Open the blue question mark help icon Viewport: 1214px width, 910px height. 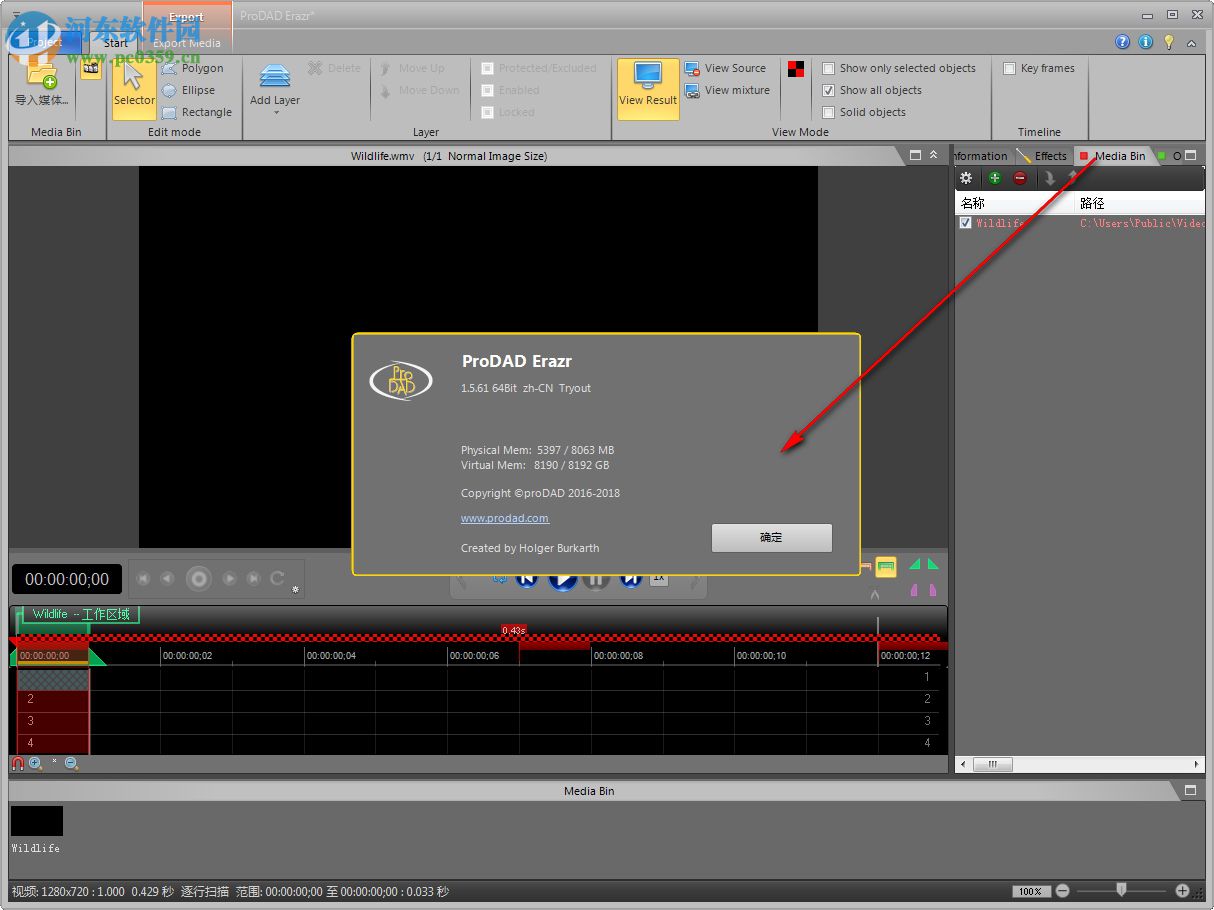coord(1122,42)
